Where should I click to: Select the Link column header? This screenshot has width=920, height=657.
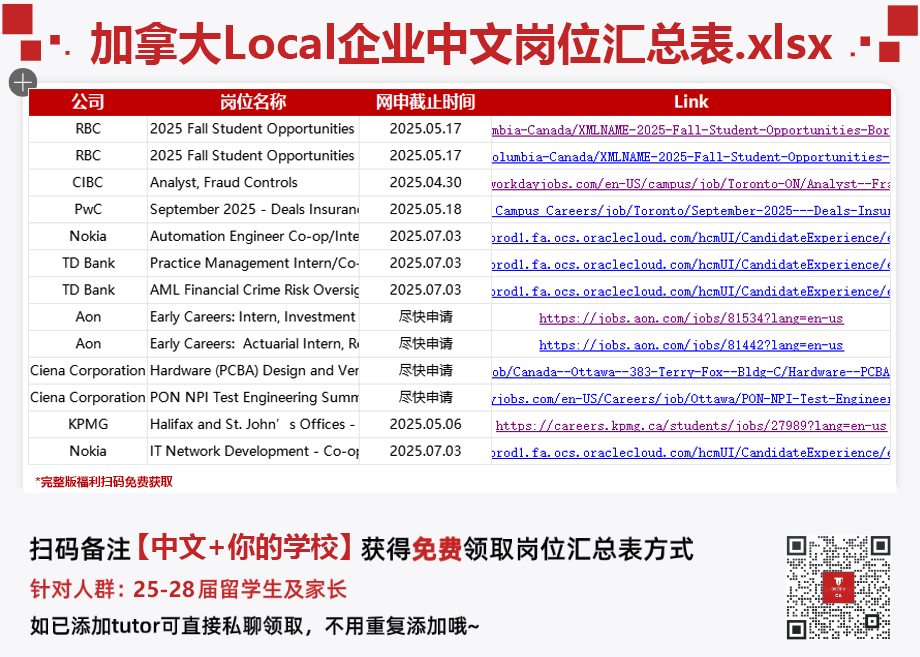691,102
